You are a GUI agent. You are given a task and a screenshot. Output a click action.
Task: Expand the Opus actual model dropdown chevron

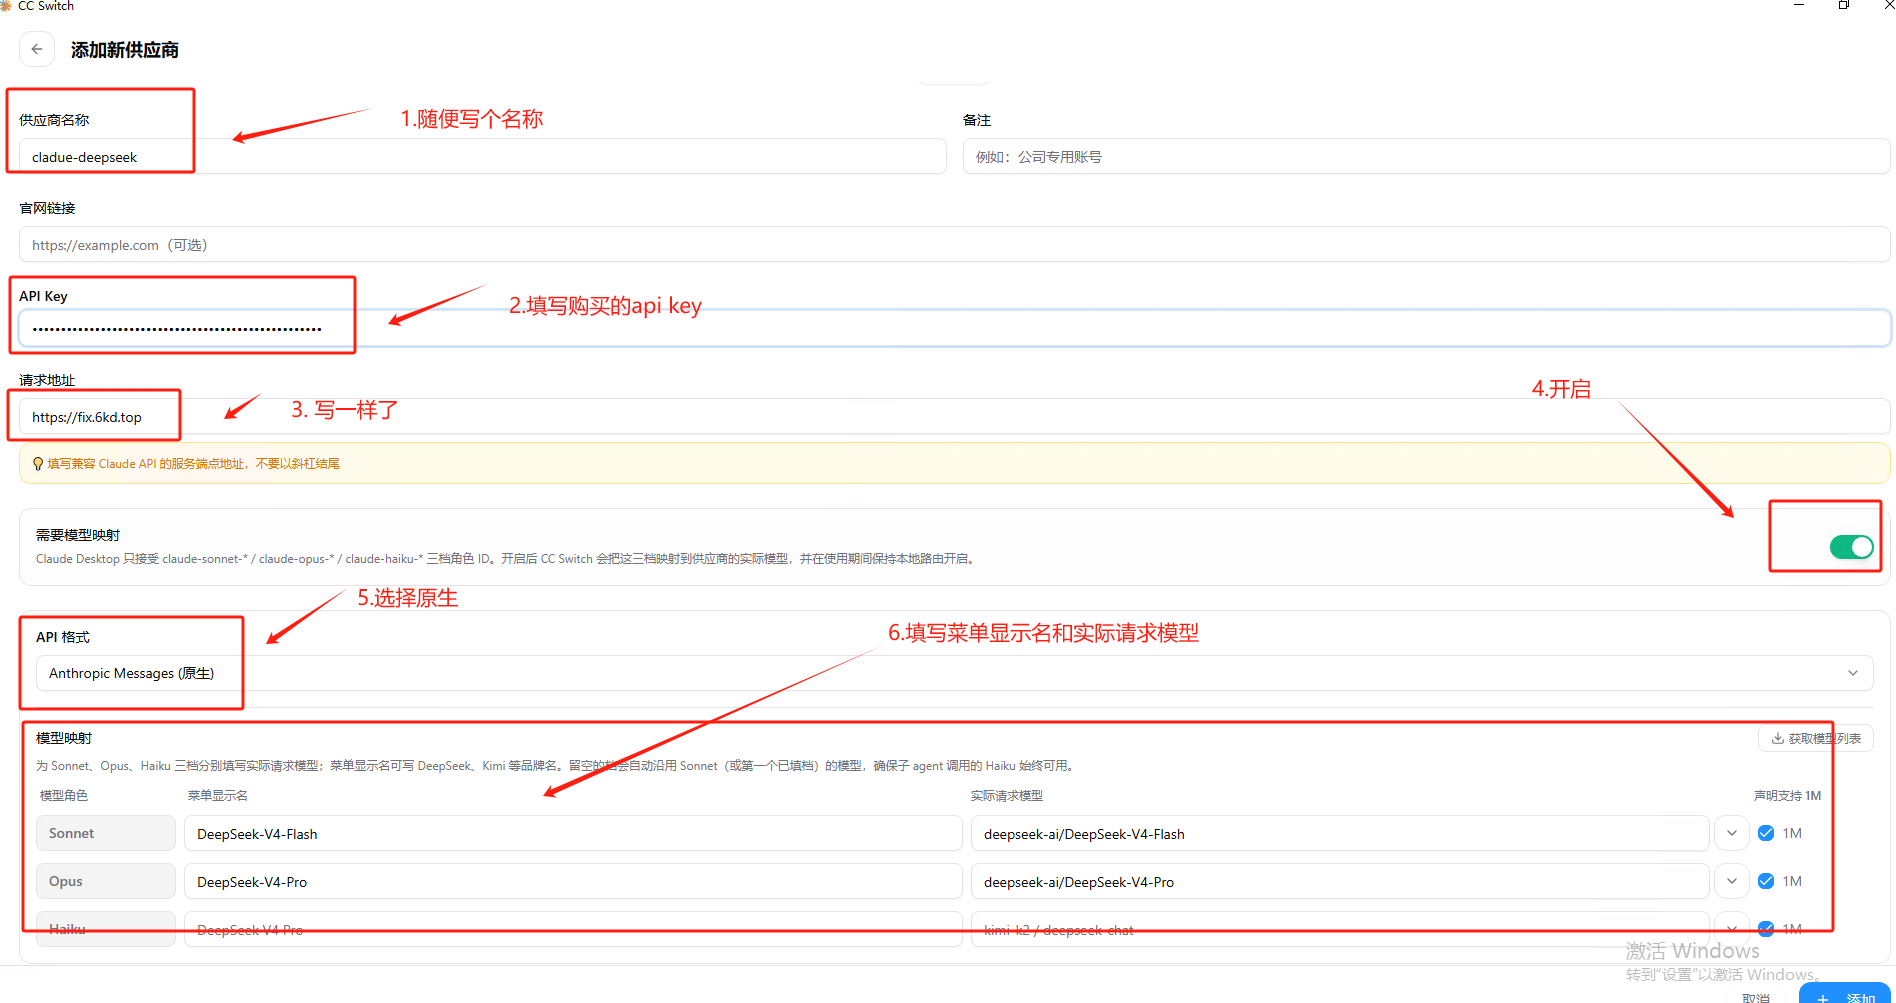1731,881
